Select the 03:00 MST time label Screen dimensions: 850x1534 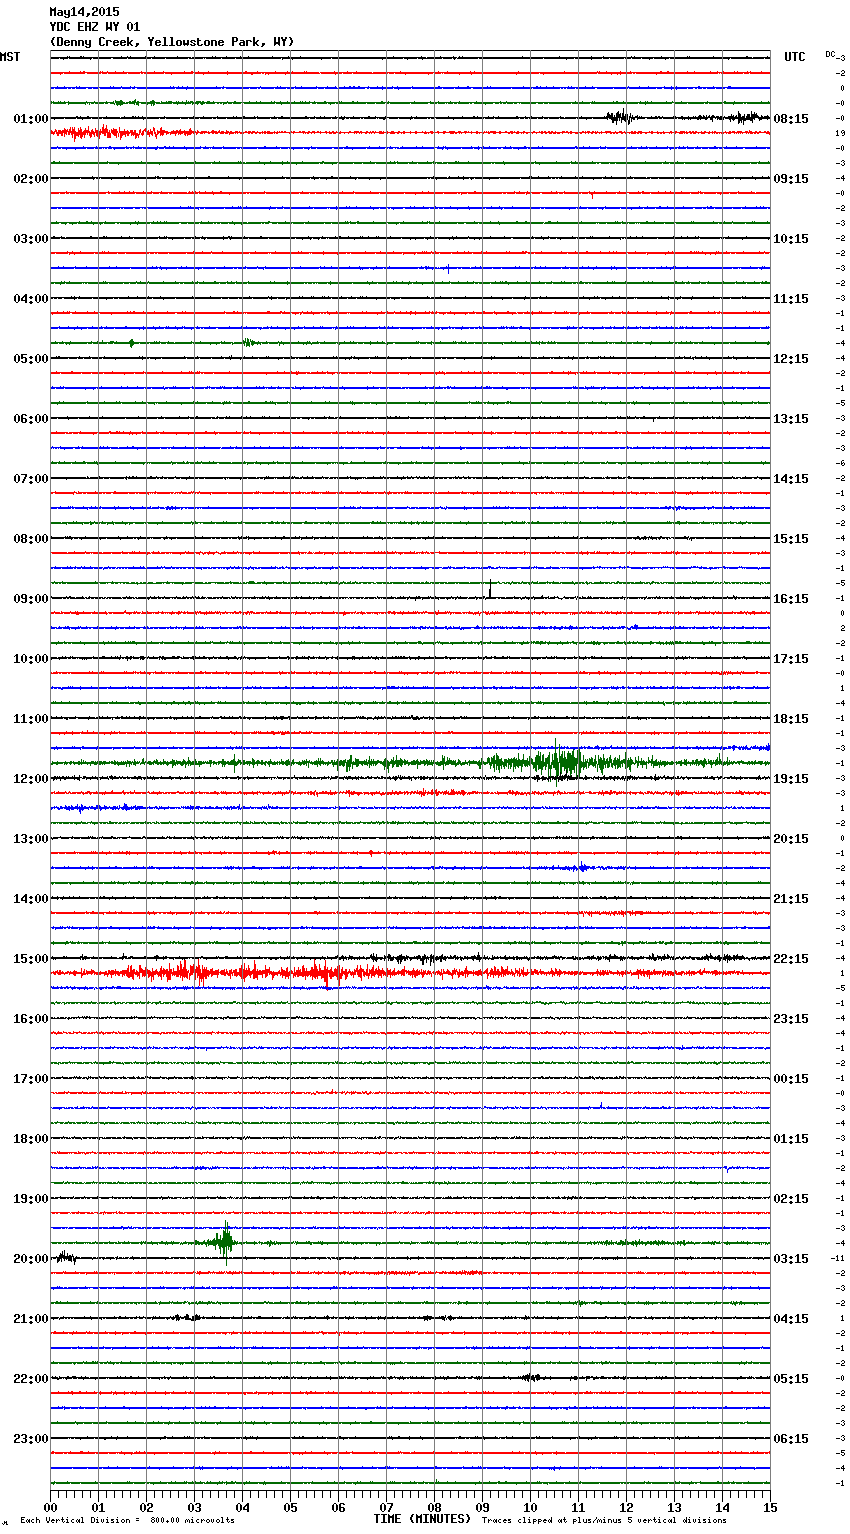pos(31,239)
